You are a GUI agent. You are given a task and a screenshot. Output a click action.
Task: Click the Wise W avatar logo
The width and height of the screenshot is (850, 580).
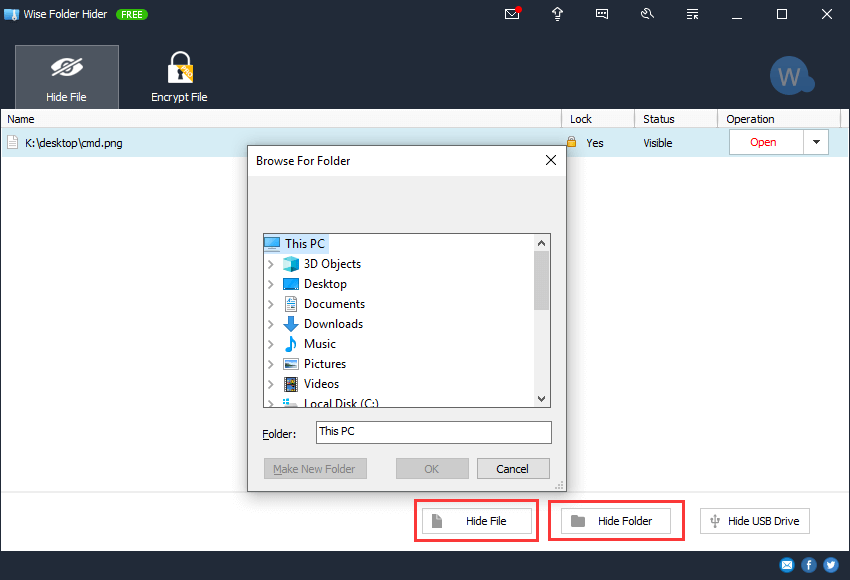pos(791,76)
